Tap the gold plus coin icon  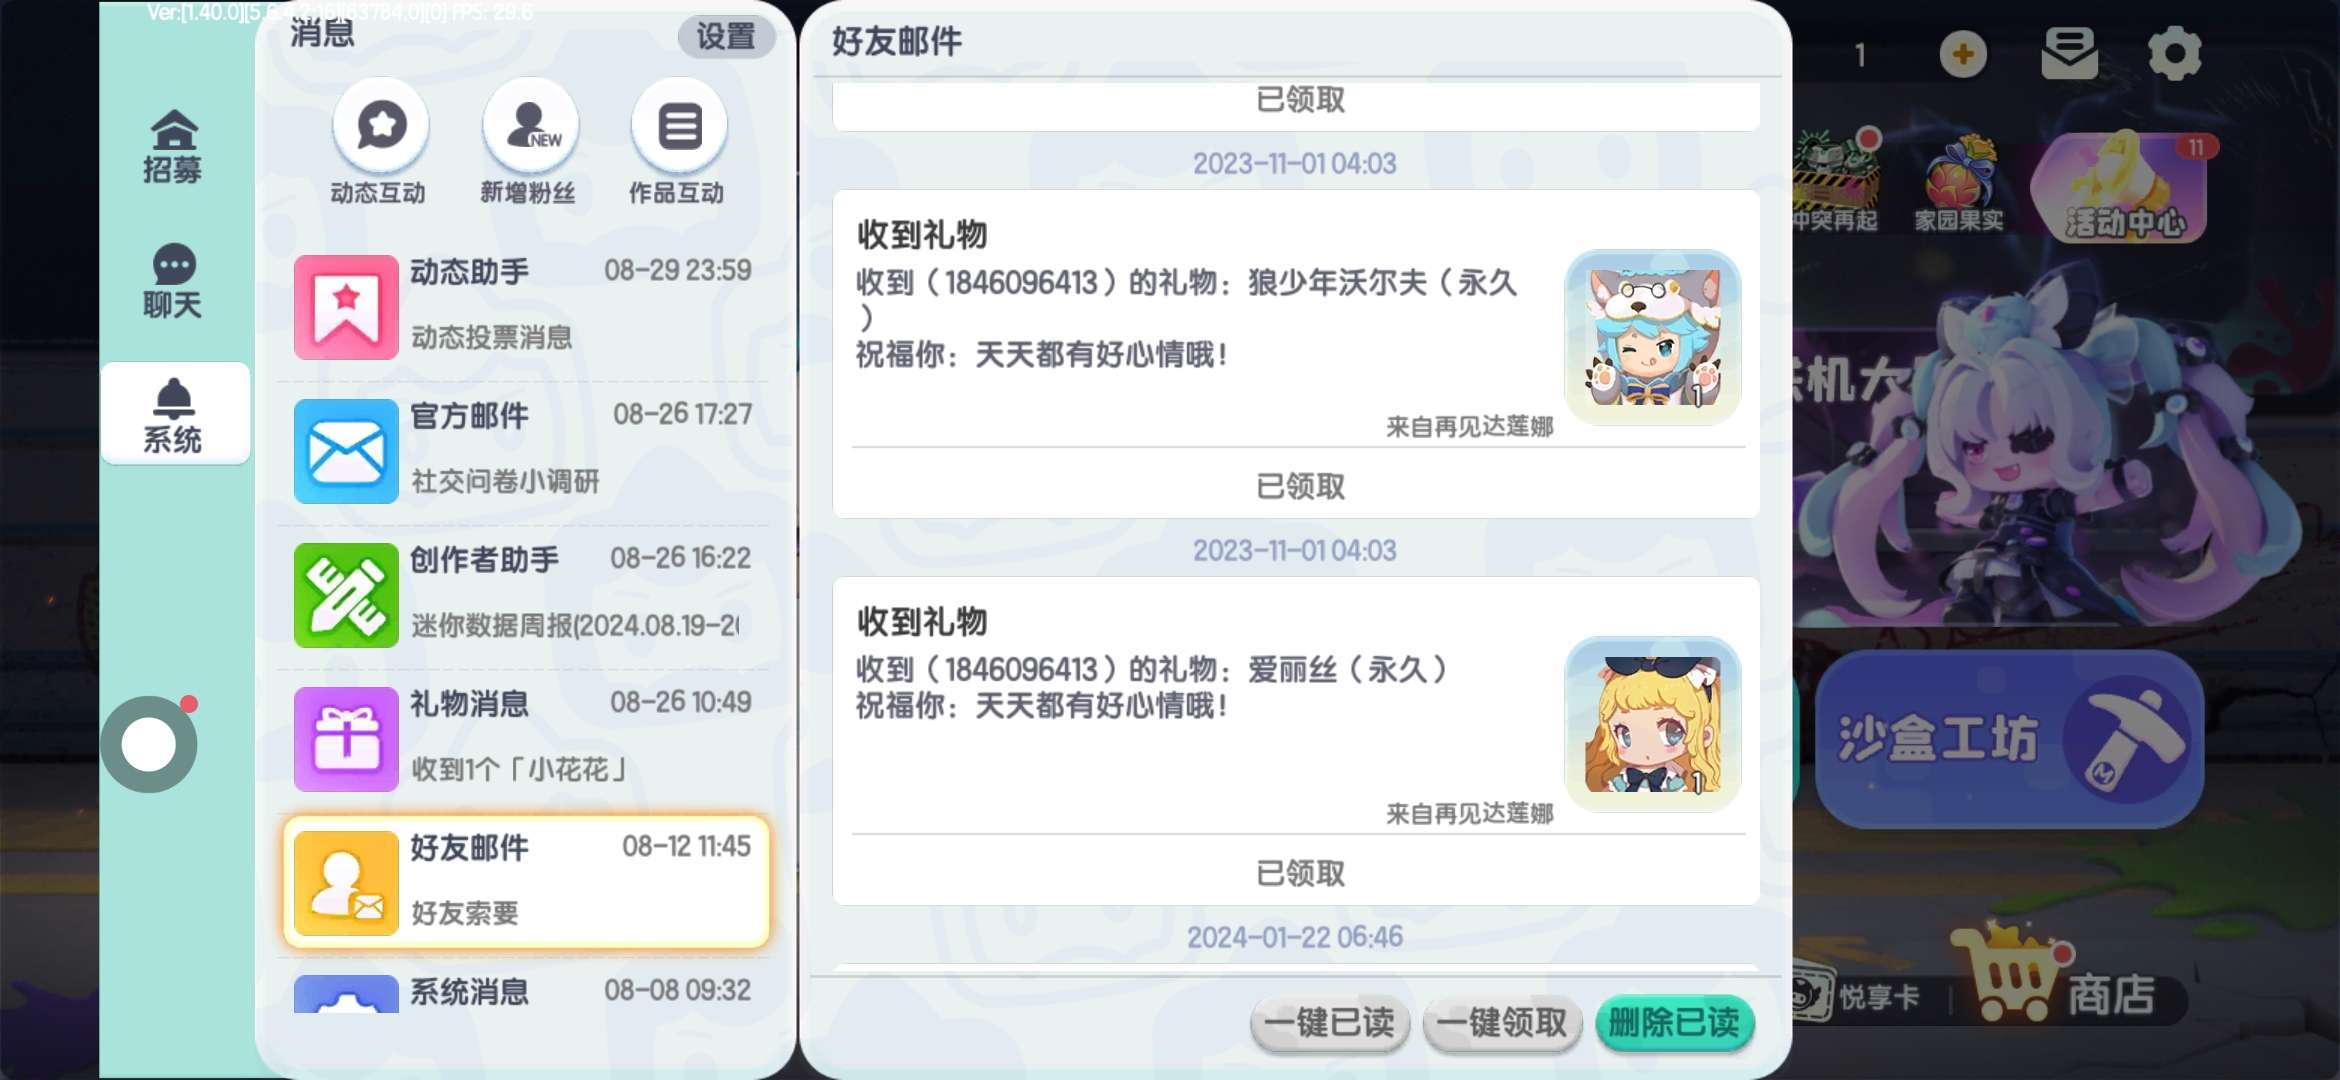click(1962, 54)
